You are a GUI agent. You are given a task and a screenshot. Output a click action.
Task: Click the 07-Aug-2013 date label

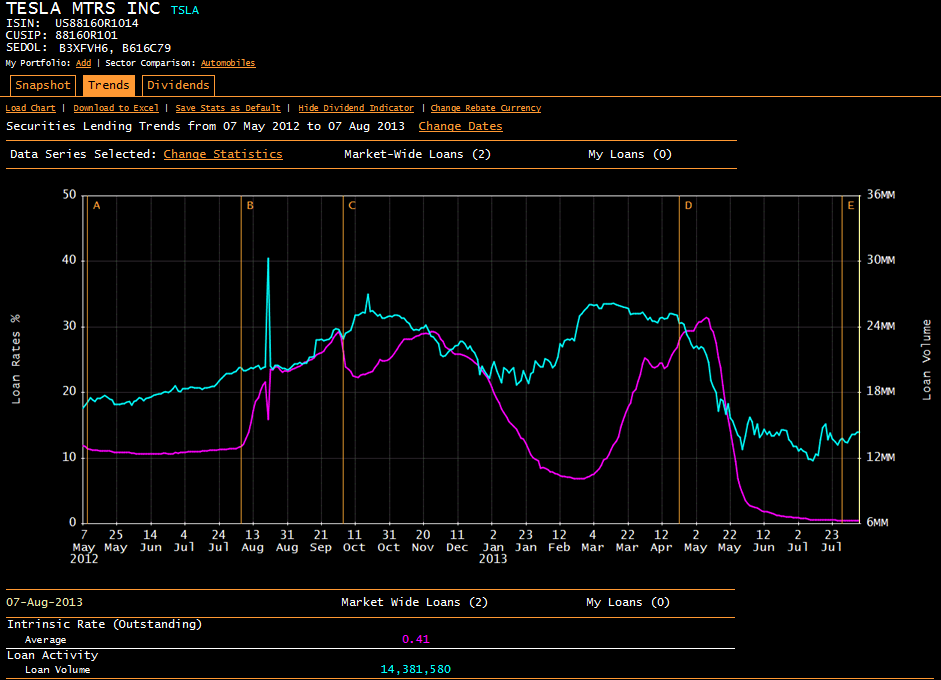tap(44, 602)
